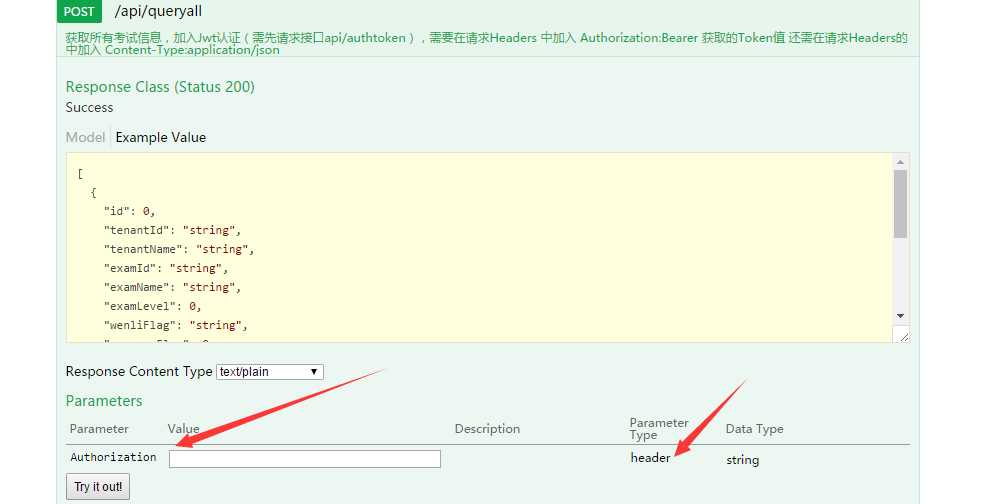Screen dimensions: 981x504
Task: Click the example JSON scrollbar up arrow
Action: [900, 162]
